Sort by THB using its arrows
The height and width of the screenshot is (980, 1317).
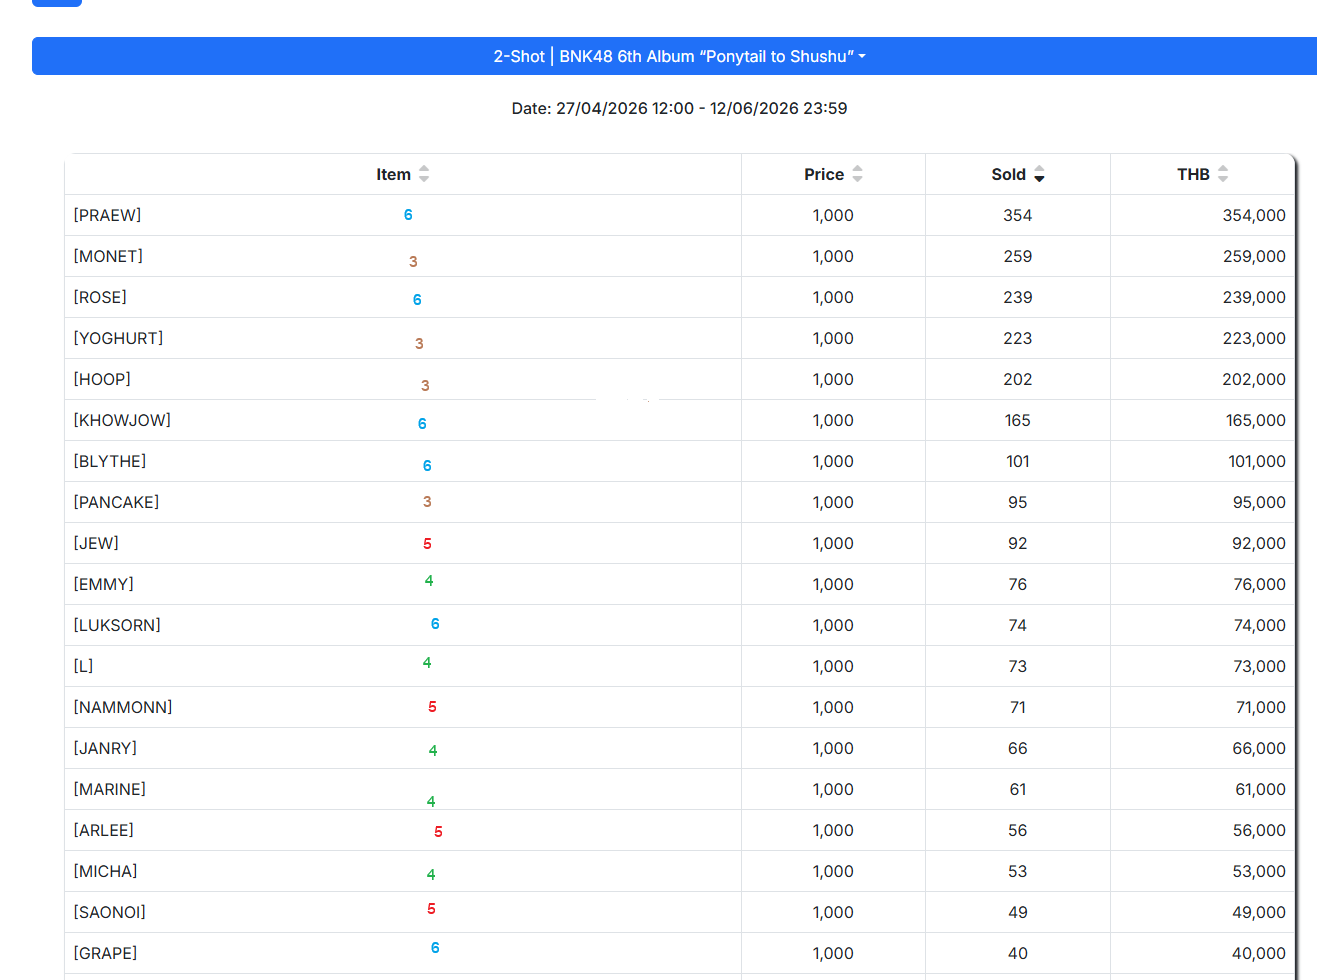[x=1223, y=174]
